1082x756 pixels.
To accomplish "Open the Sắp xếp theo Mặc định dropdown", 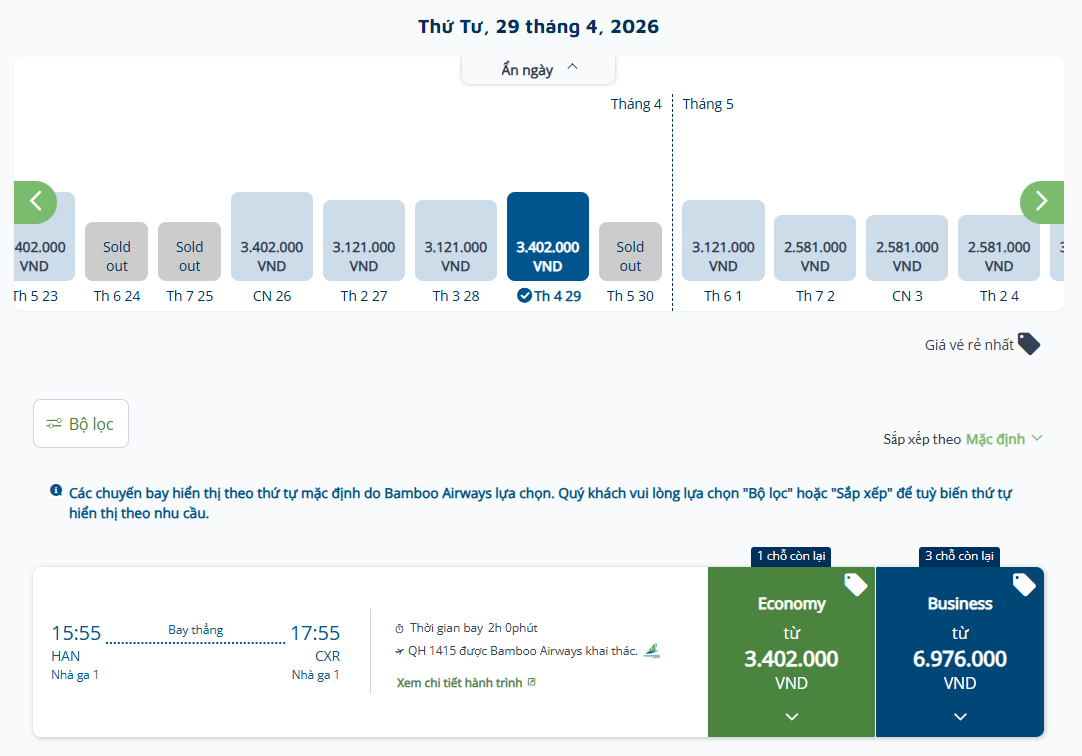I will point(1003,439).
